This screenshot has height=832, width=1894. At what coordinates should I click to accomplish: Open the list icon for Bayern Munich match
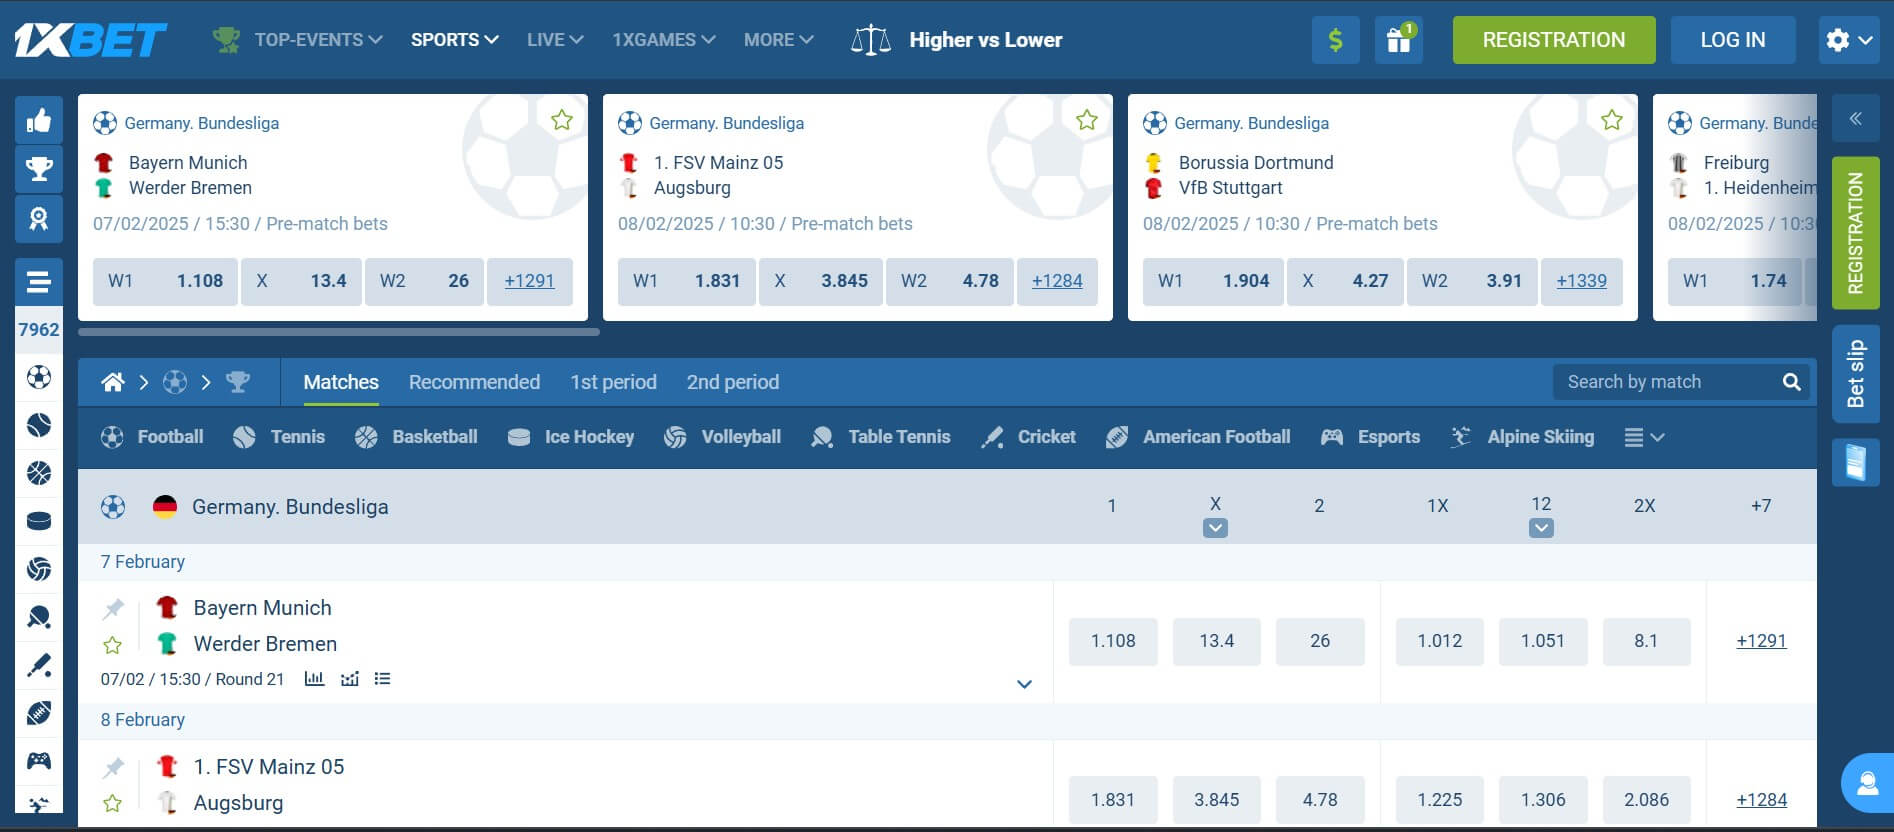[x=382, y=679]
